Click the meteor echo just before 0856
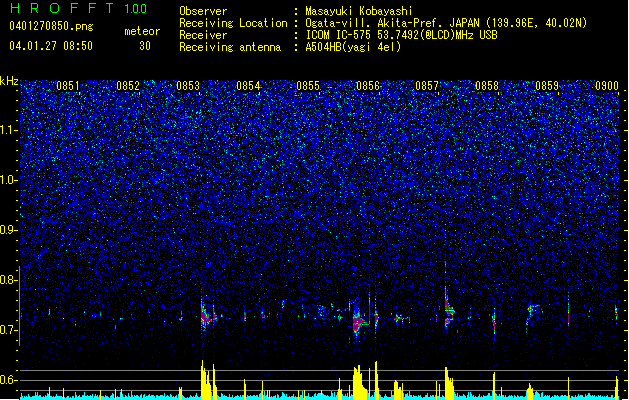Image resolution: width=629 pixels, height=400 pixels. click(358, 321)
